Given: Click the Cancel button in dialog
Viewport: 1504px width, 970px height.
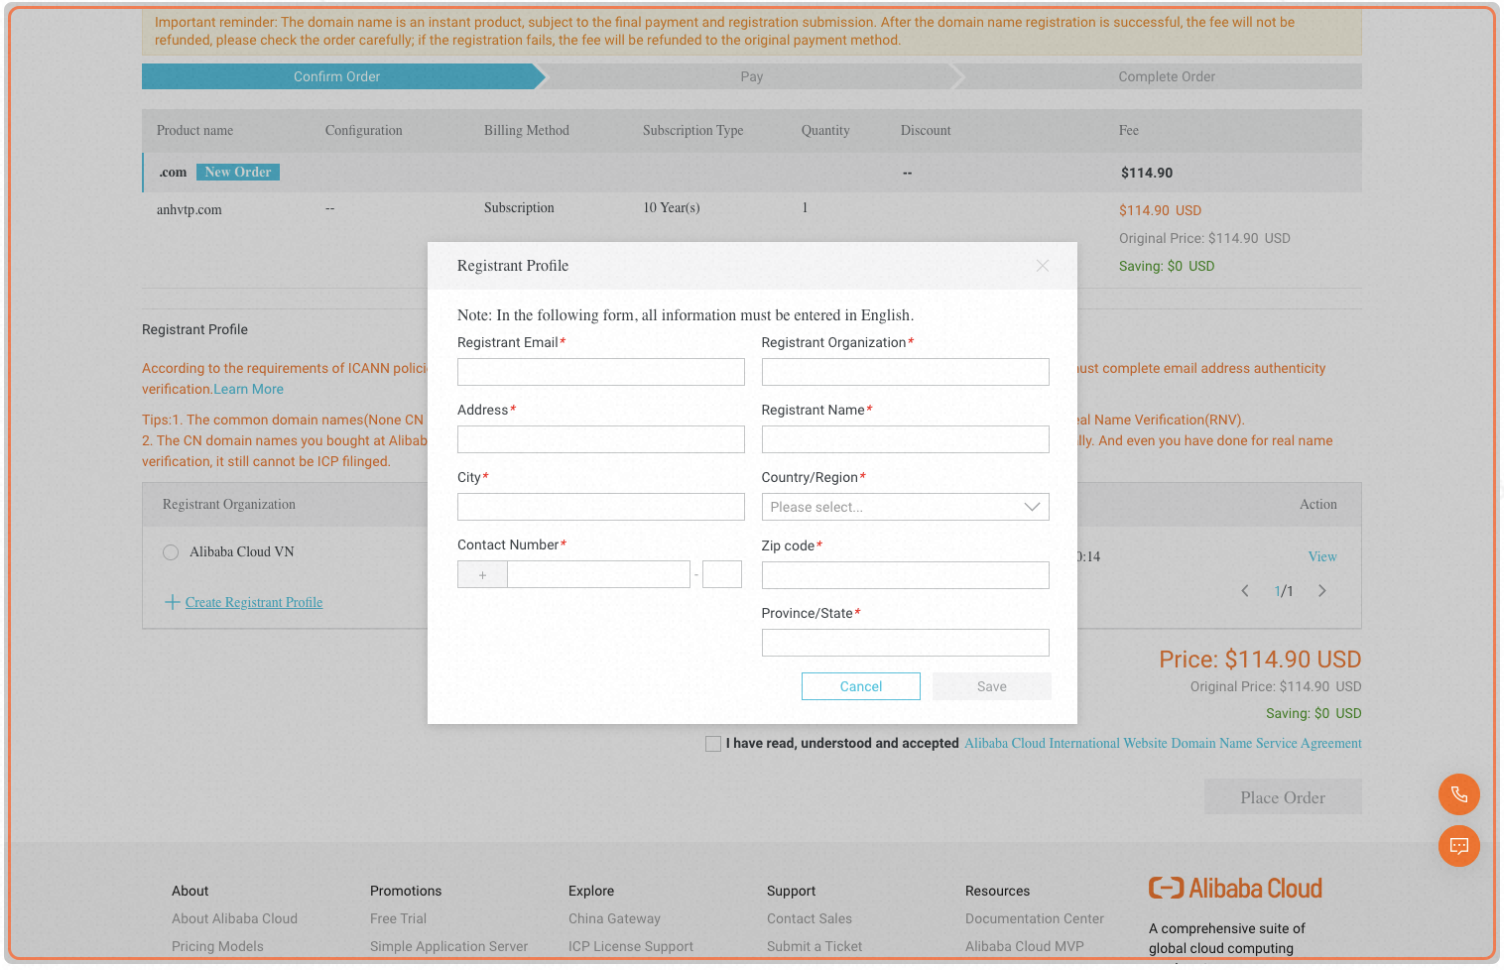Looking at the screenshot, I should point(861,687).
